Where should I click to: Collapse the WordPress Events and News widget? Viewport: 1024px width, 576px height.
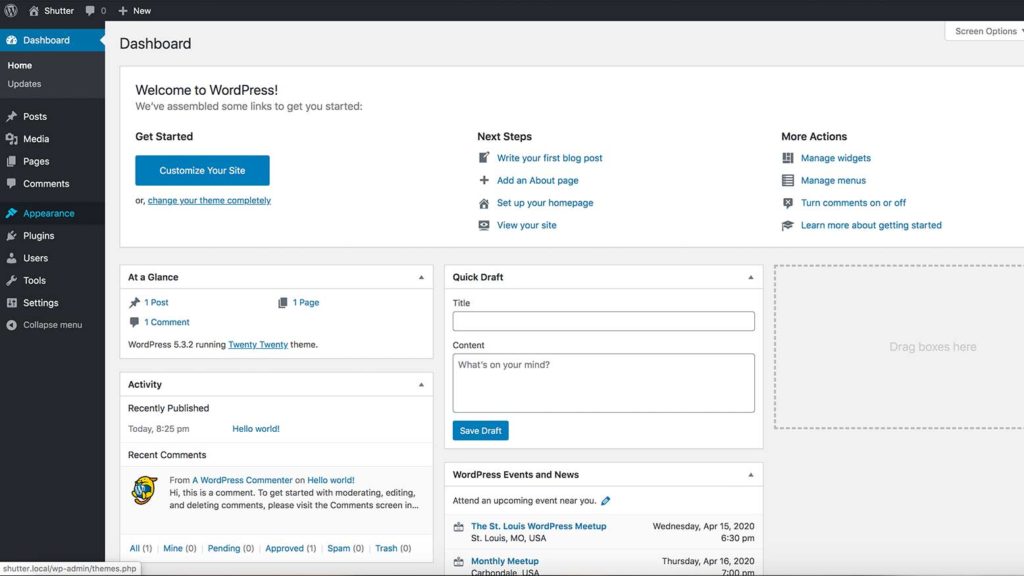tap(750, 475)
